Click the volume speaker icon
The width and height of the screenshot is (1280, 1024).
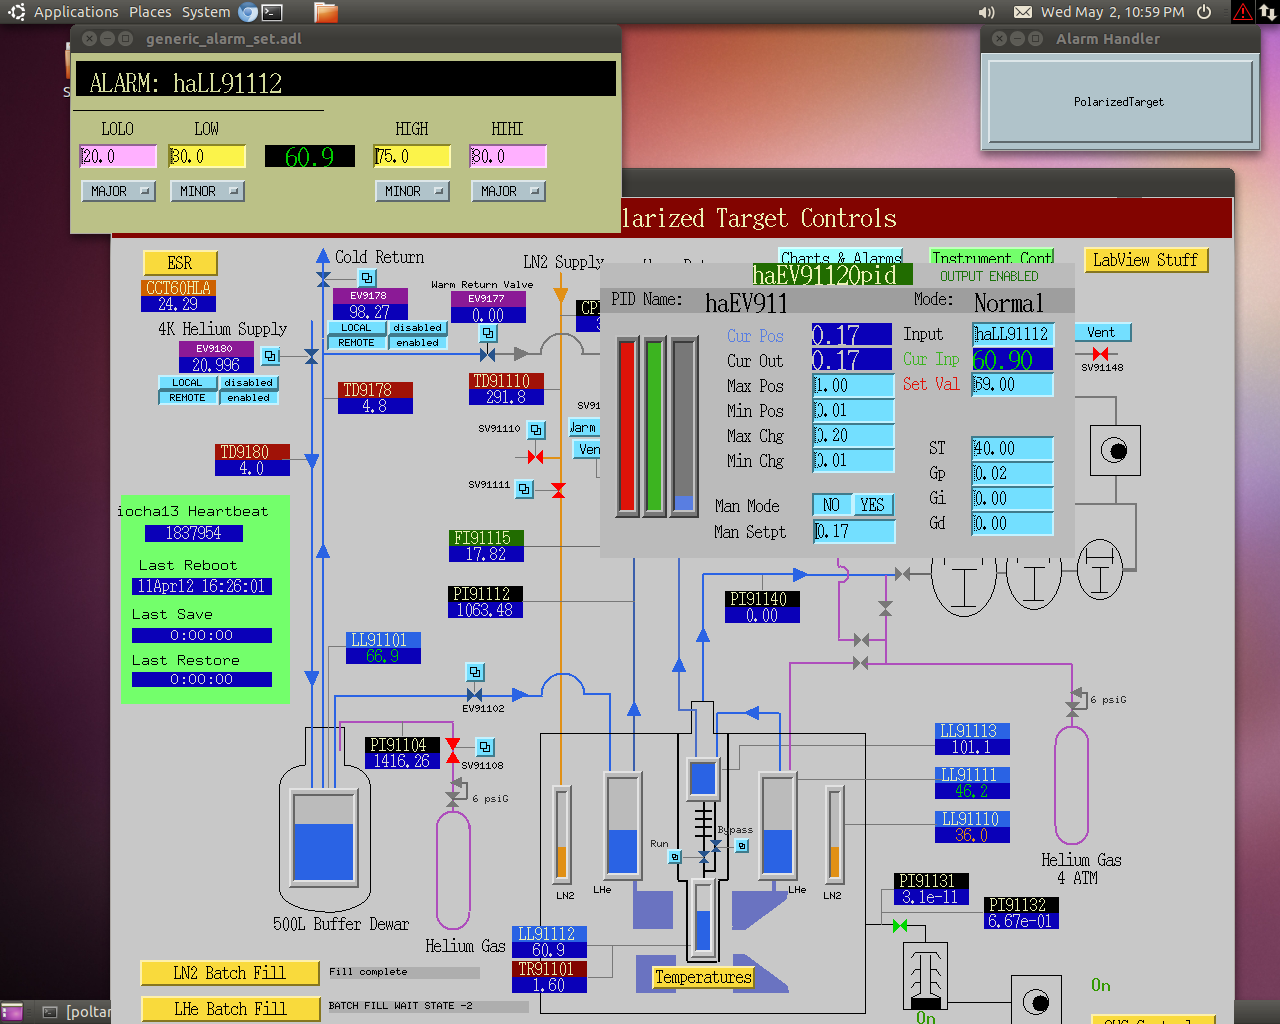click(x=987, y=12)
